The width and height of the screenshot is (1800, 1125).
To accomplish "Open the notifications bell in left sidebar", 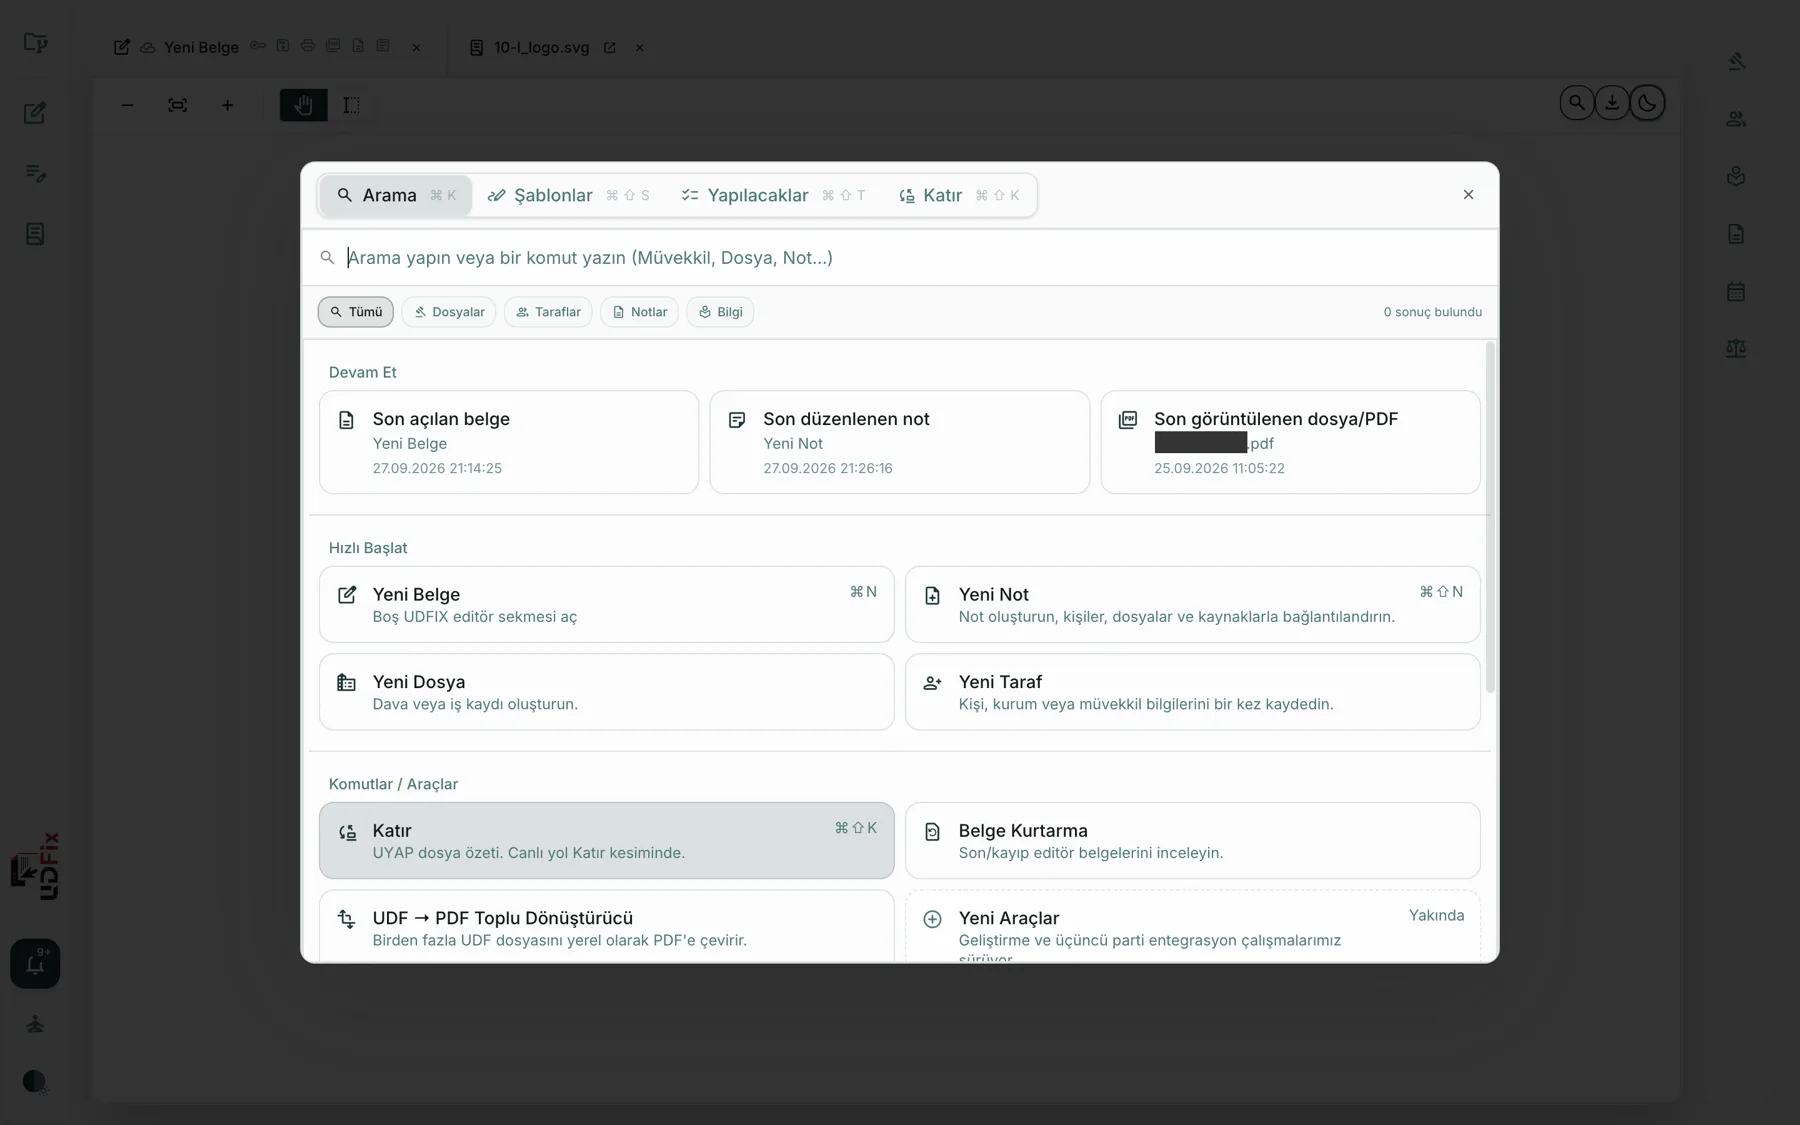I will [35, 964].
